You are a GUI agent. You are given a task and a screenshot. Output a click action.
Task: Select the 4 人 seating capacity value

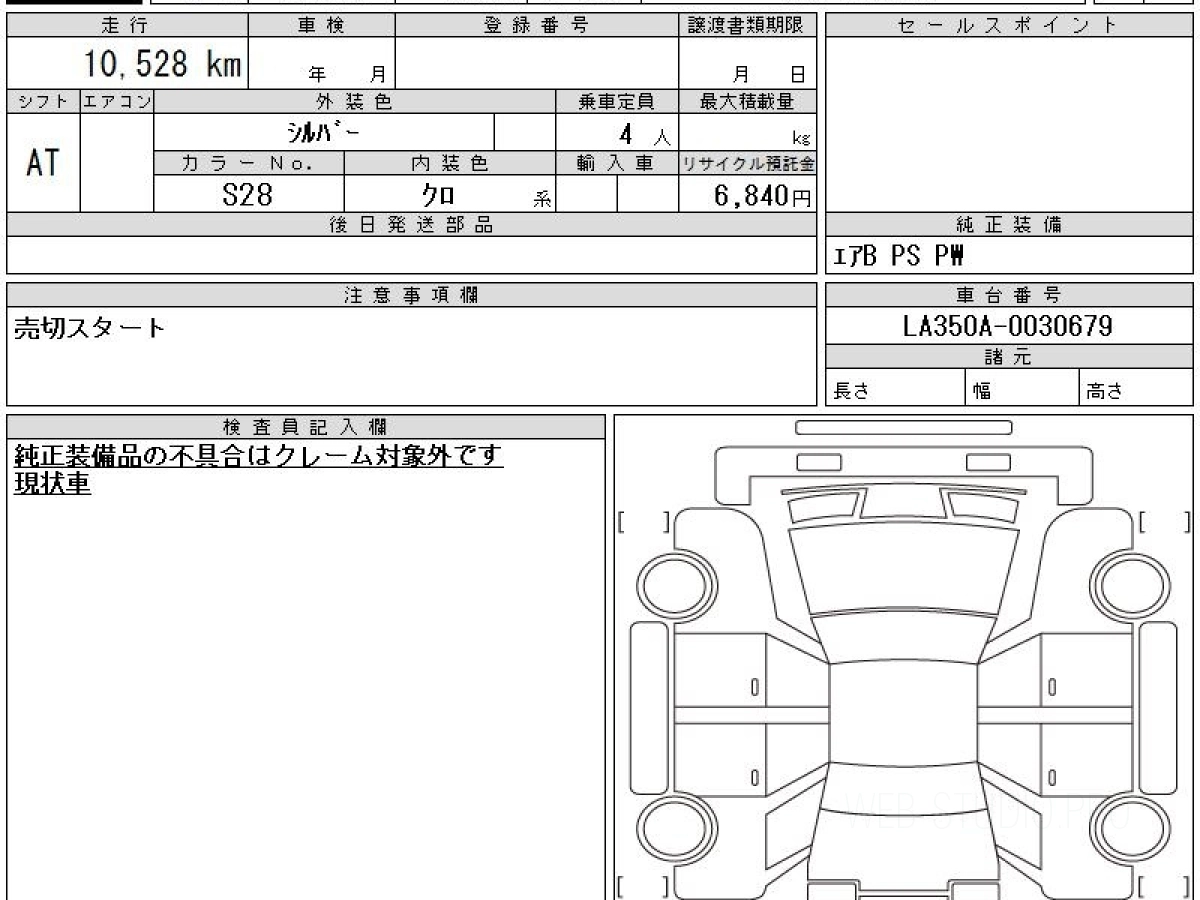click(643, 133)
